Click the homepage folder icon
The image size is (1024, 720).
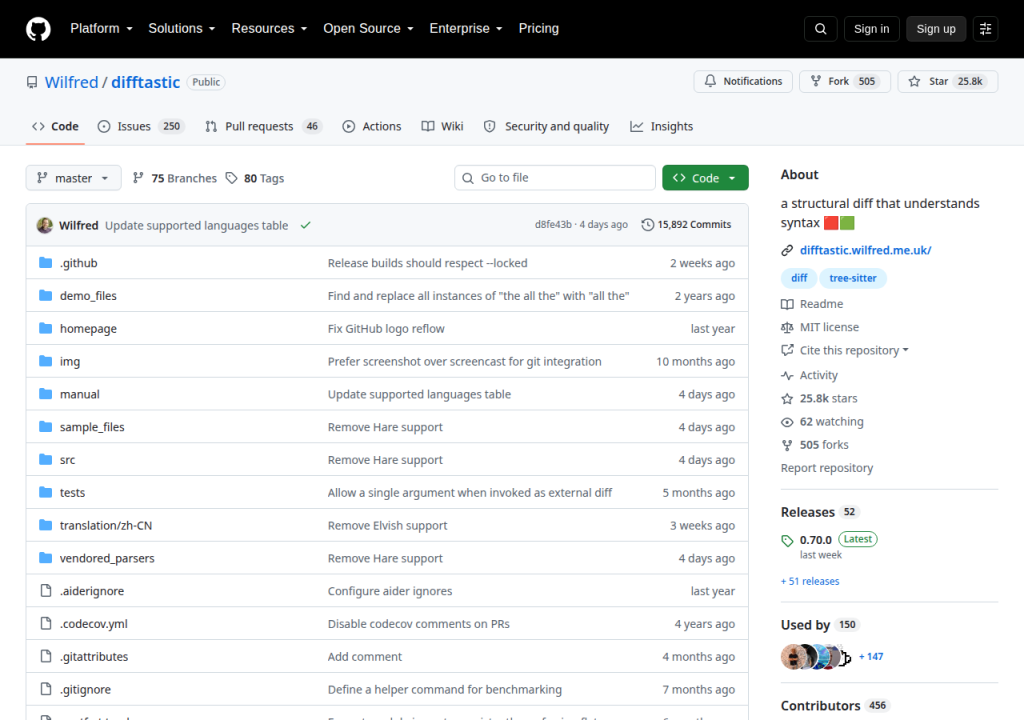[x=45, y=328]
